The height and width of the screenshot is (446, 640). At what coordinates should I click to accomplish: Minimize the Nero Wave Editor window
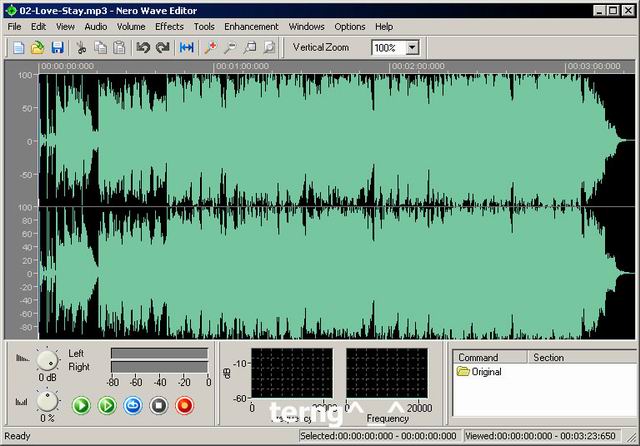pyautogui.click(x=599, y=11)
